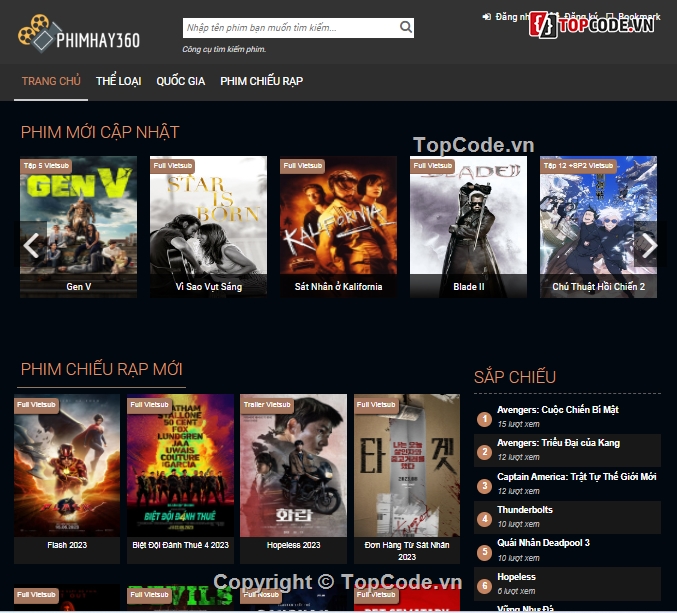Image resolution: width=677 pixels, height=613 pixels.
Task: Advance carousel with the right arrow
Action: point(648,245)
